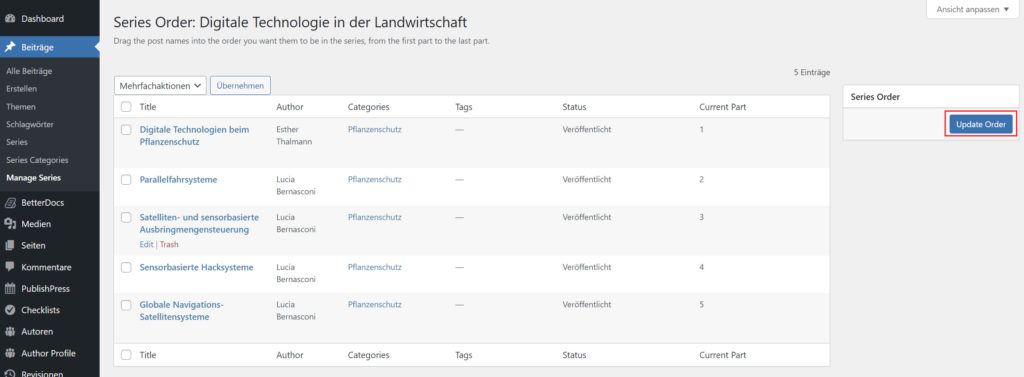Expand the Ansicht anpassen screen options
This screenshot has height=377, width=1024.
click(972, 10)
